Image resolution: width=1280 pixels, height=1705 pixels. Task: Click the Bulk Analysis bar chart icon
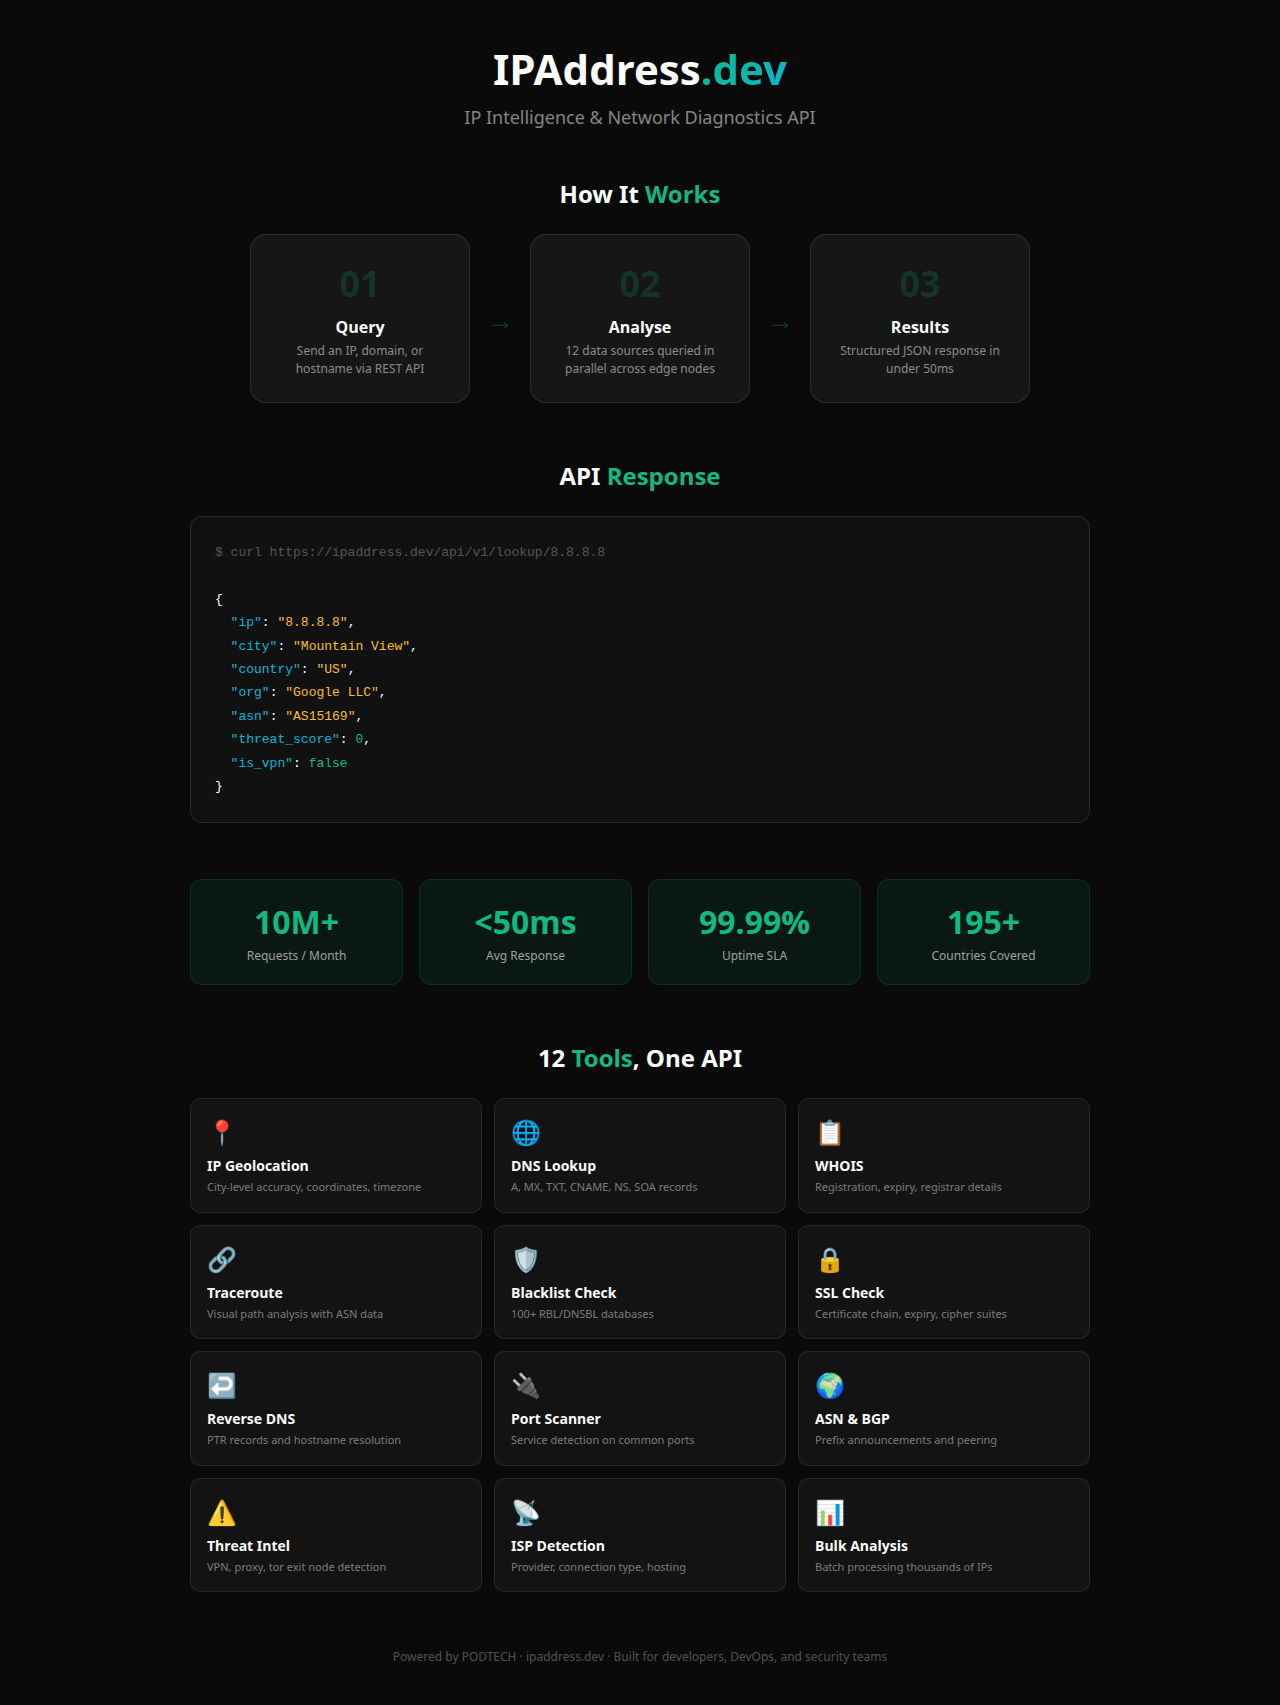pyautogui.click(x=830, y=1513)
